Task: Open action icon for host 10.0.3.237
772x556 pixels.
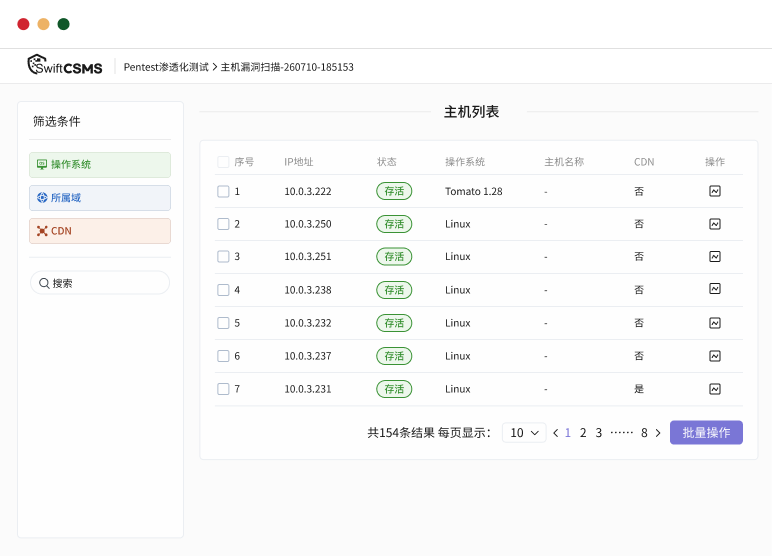Action: [714, 356]
